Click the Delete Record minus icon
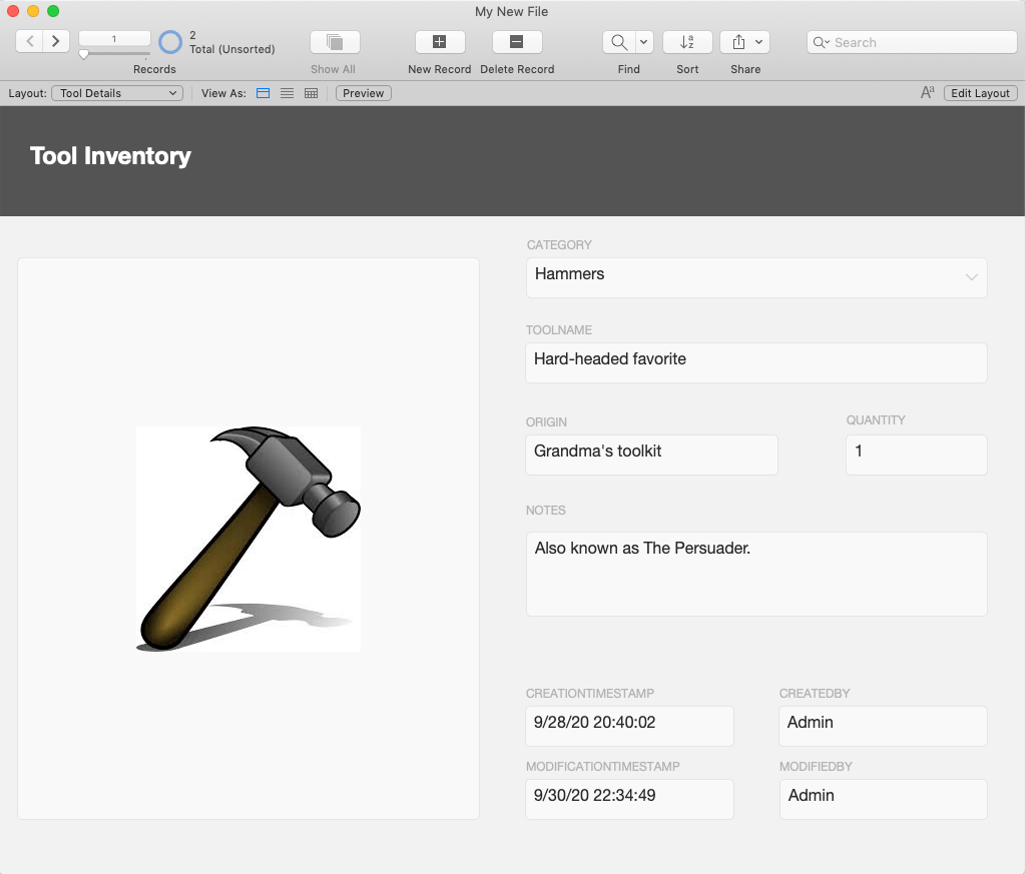This screenshot has height=874, width=1025. tap(516, 42)
